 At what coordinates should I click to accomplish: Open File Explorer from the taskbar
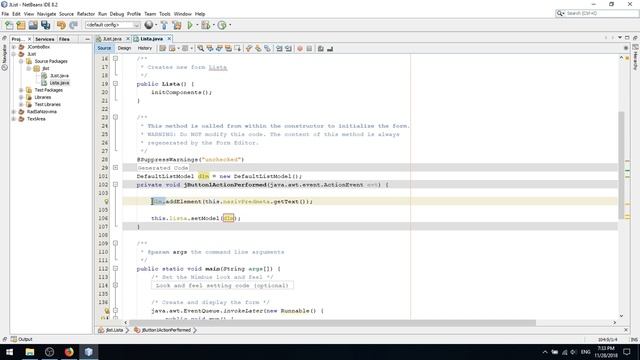[x=30, y=352]
